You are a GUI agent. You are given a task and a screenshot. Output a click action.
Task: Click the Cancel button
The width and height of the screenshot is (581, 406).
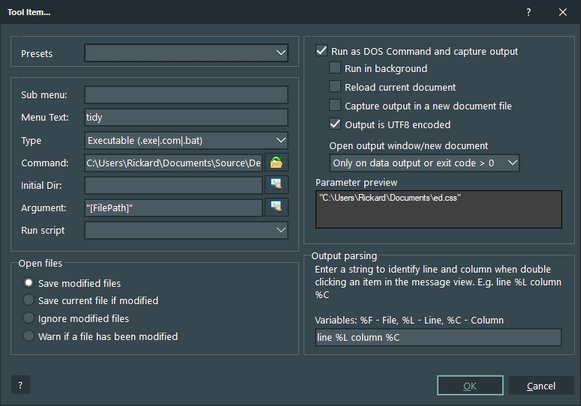(x=541, y=386)
